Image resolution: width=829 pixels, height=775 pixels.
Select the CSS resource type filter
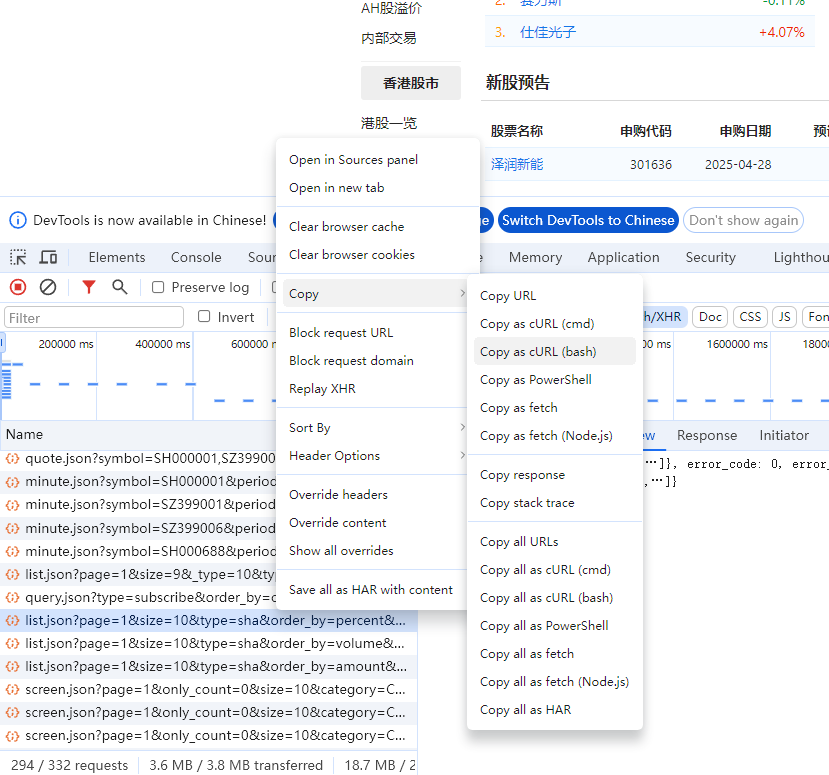(x=750, y=317)
